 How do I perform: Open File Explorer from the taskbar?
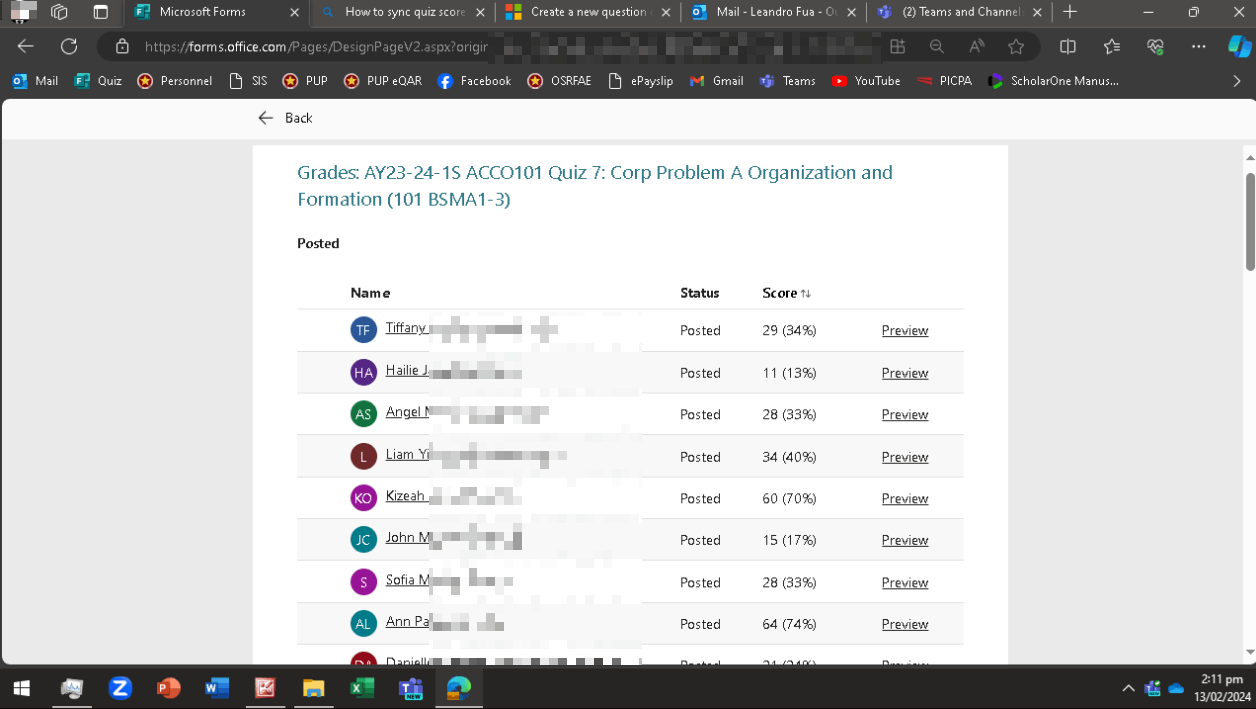(313, 688)
